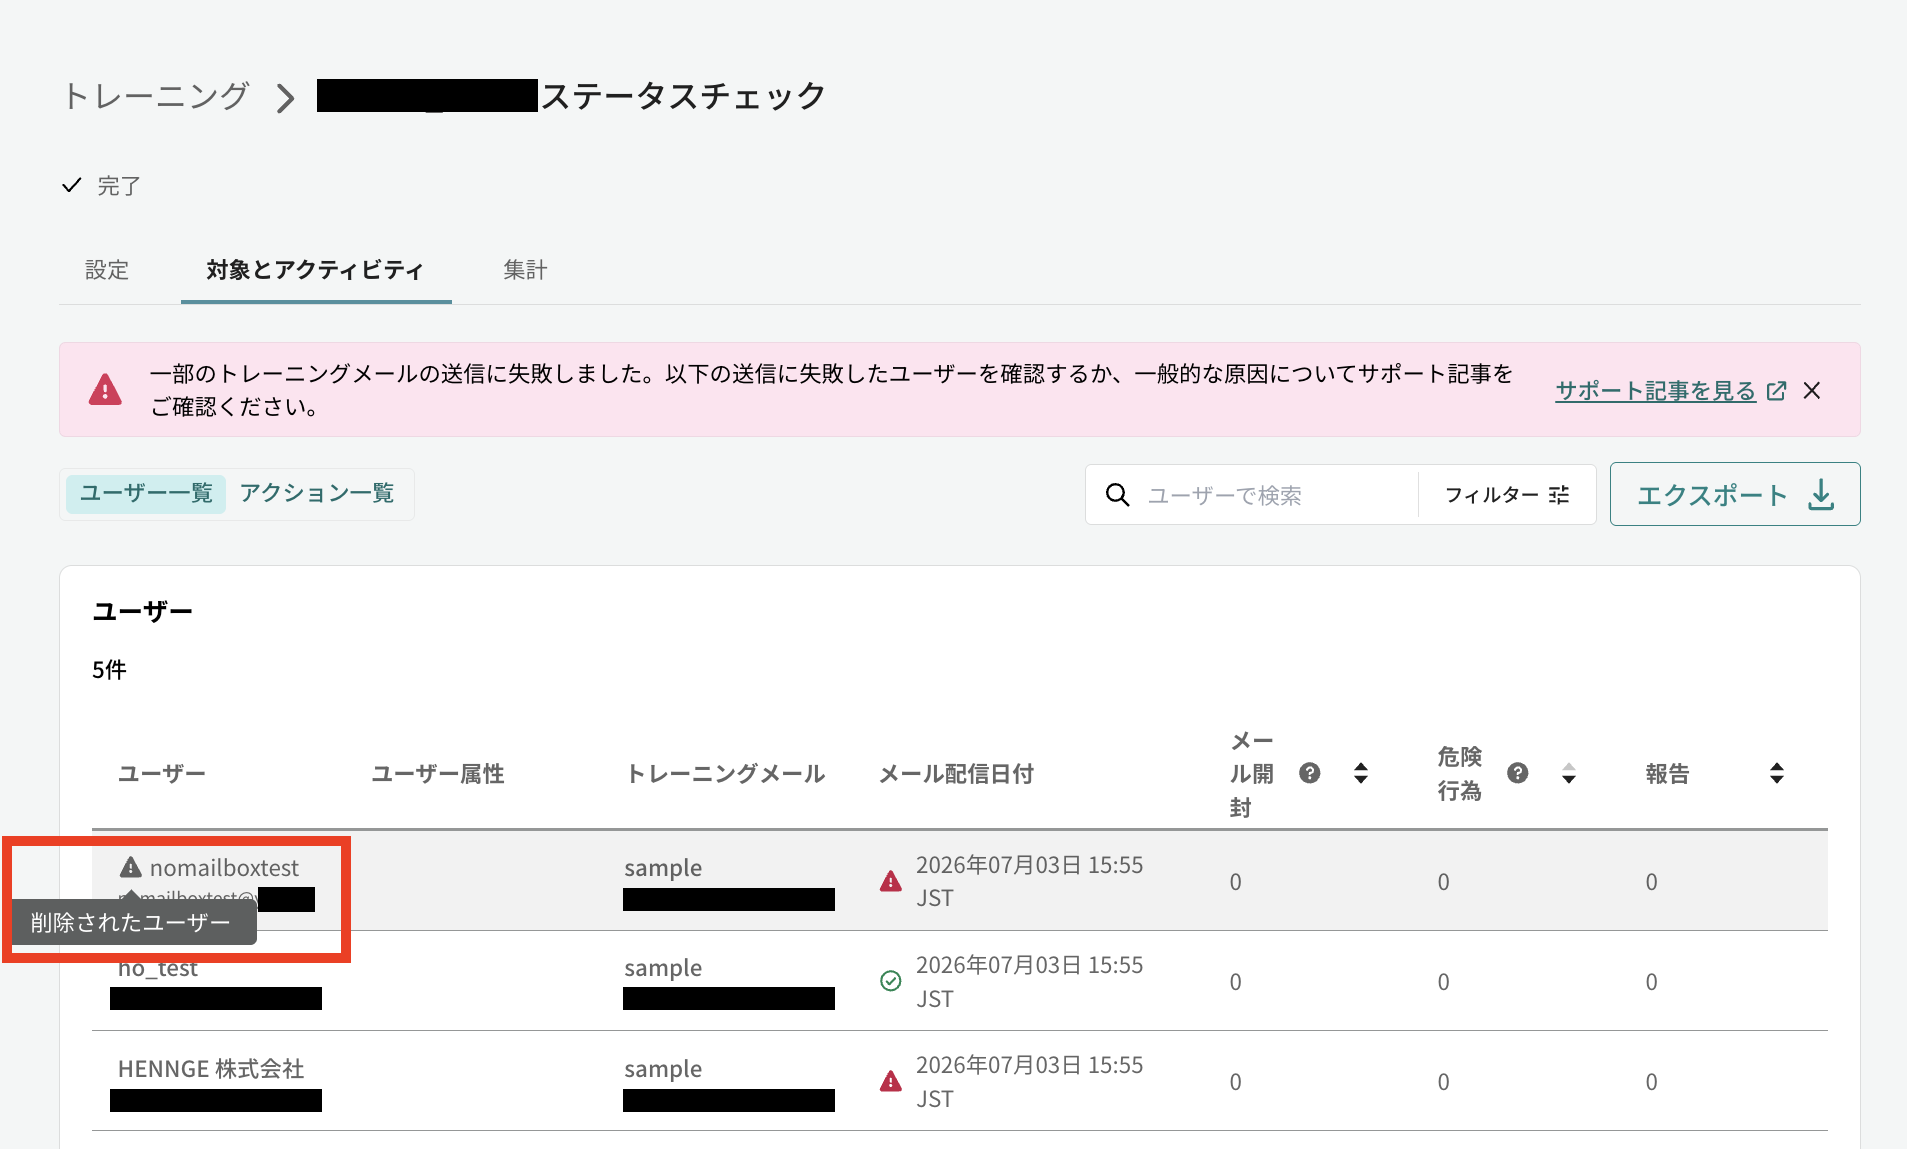
Task: Click the 完了 status label
Action: click(x=119, y=186)
